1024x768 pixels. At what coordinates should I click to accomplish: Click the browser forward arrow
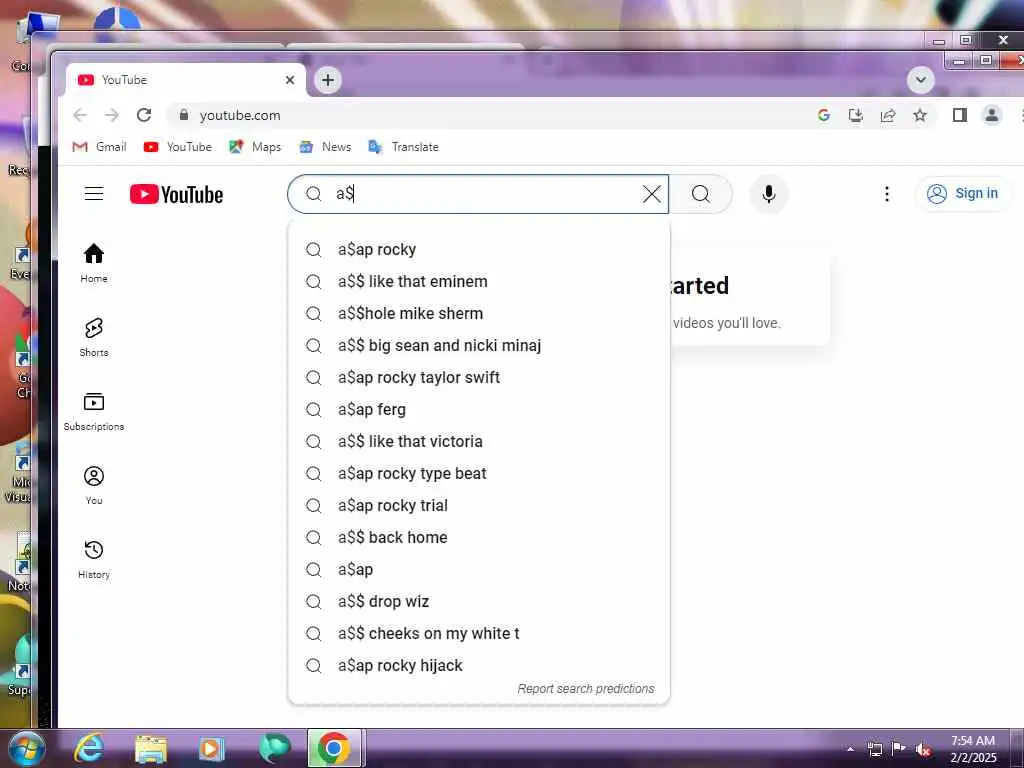[112, 116]
